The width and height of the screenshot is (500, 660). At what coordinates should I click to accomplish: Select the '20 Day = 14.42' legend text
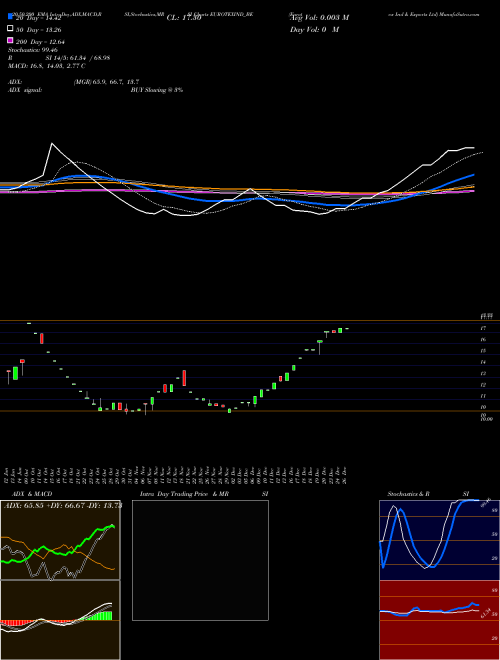pos(39,18)
